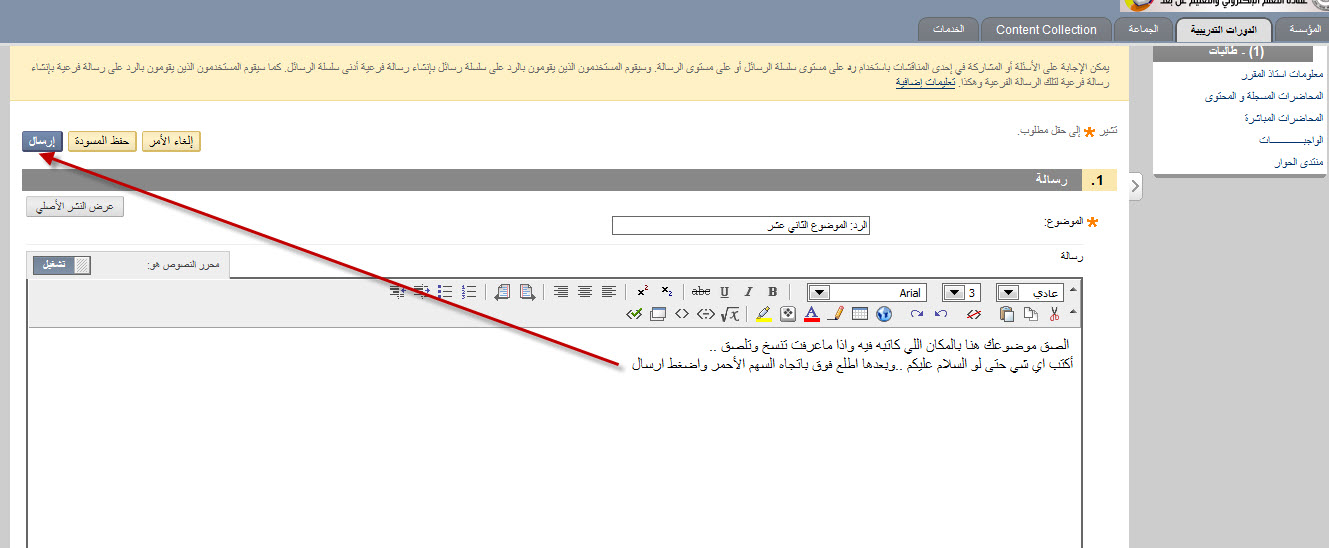
Task: Open the Arial font dropdown
Action: (x=820, y=292)
